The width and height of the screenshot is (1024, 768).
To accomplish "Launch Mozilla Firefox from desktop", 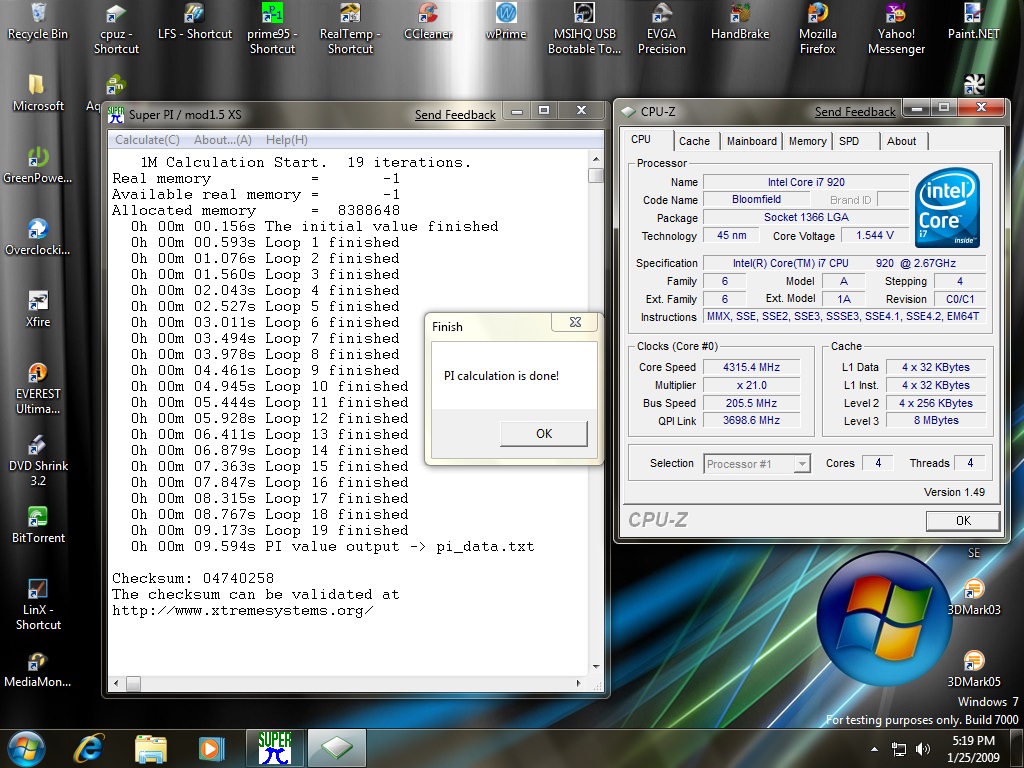I will tap(818, 29).
